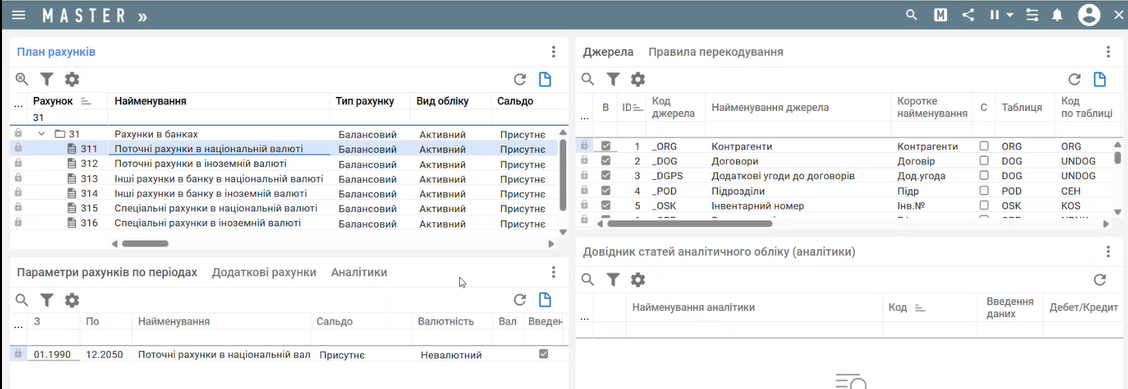
Task: Click new document icon in Джерела panel
Action: point(1099,79)
